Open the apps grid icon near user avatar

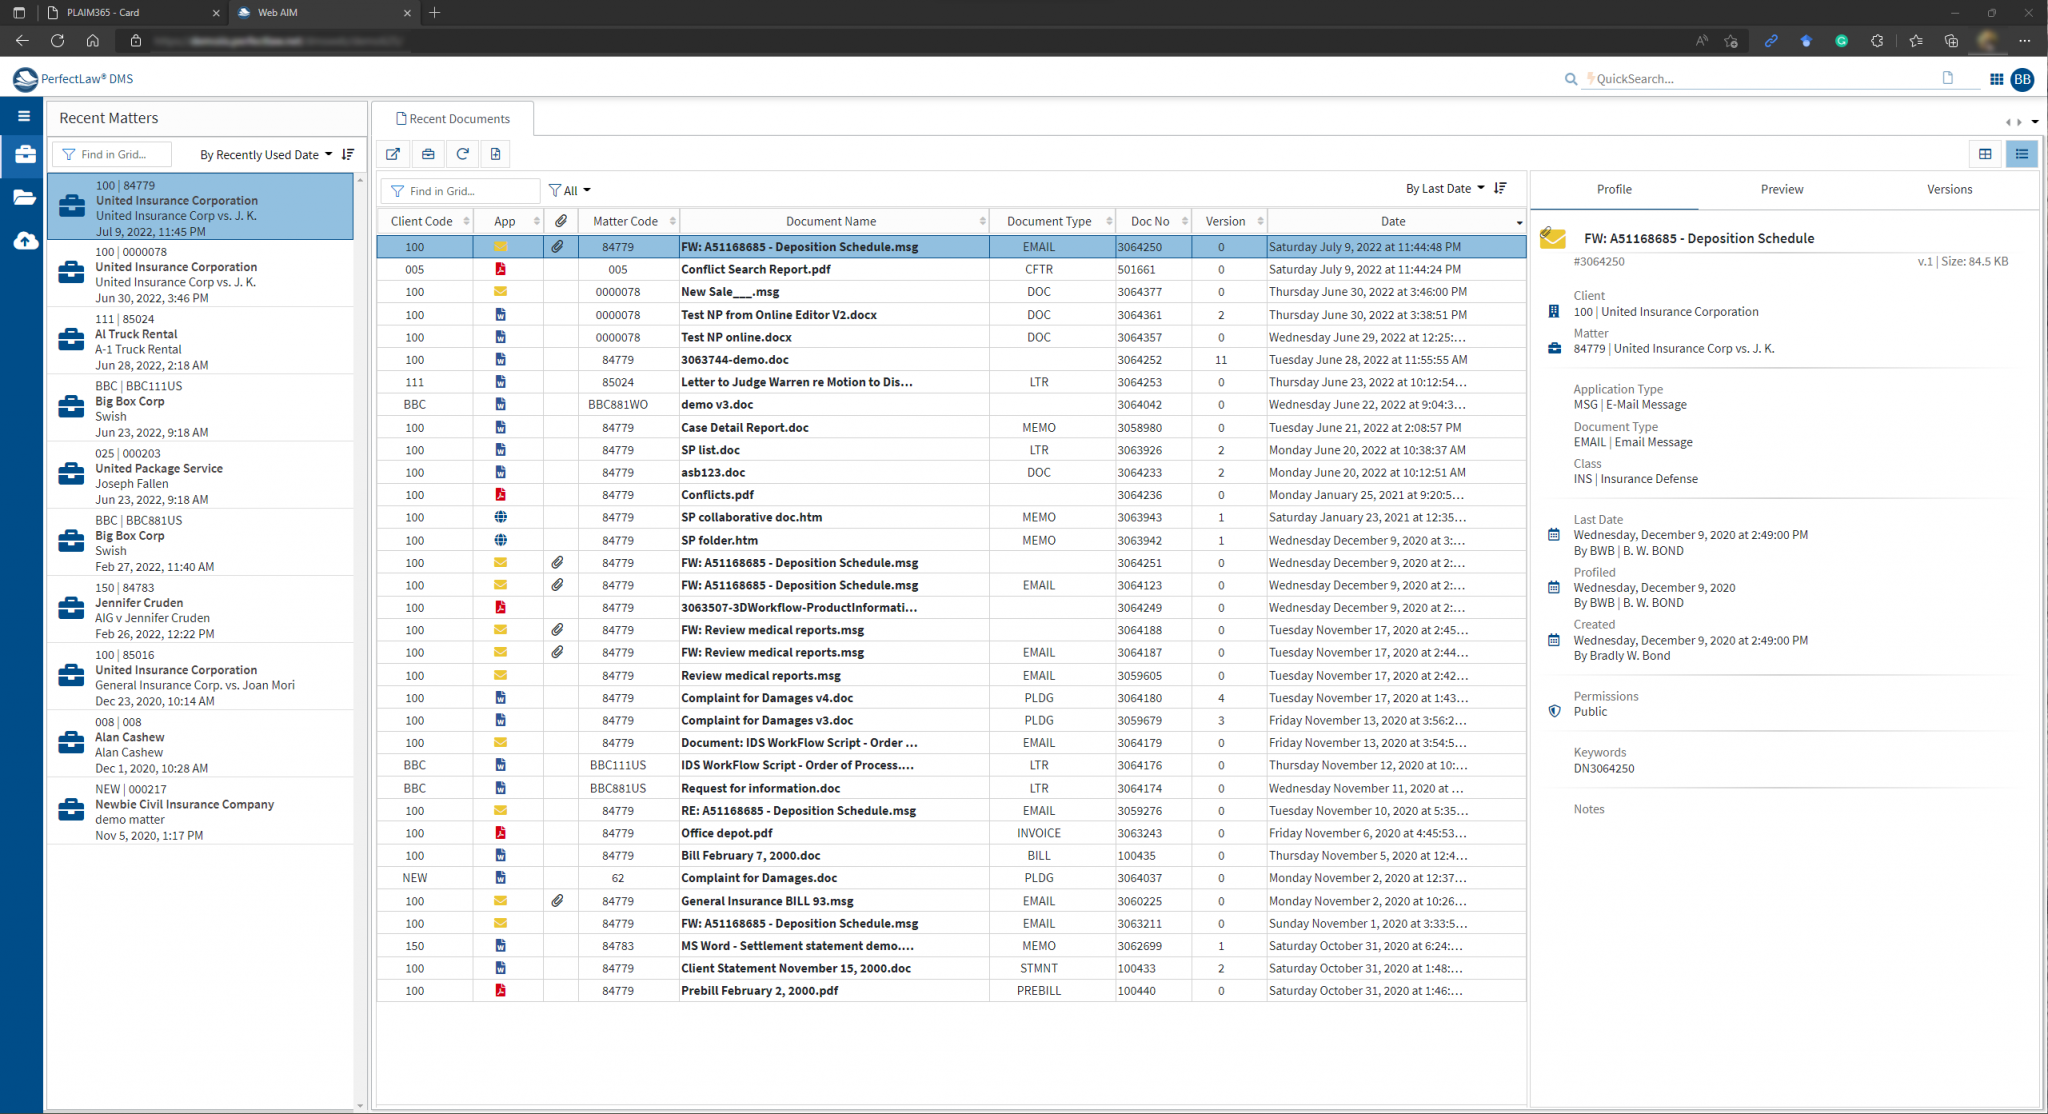[x=1996, y=79]
